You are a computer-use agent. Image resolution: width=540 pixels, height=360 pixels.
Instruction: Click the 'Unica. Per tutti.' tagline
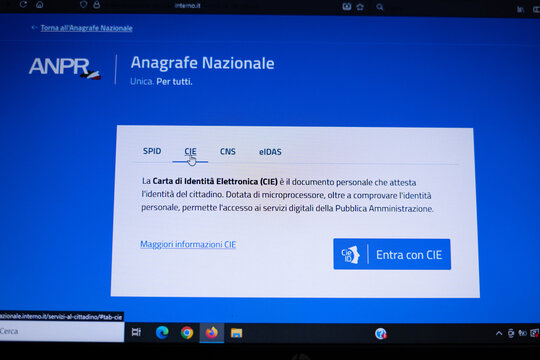pos(161,82)
